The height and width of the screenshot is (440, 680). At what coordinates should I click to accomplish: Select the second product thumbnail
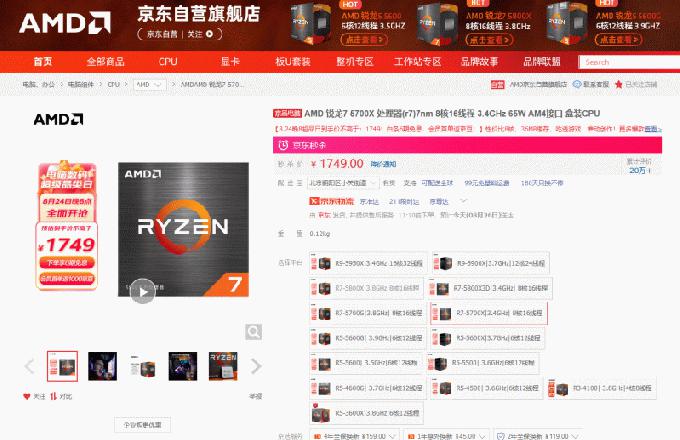(102, 366)
